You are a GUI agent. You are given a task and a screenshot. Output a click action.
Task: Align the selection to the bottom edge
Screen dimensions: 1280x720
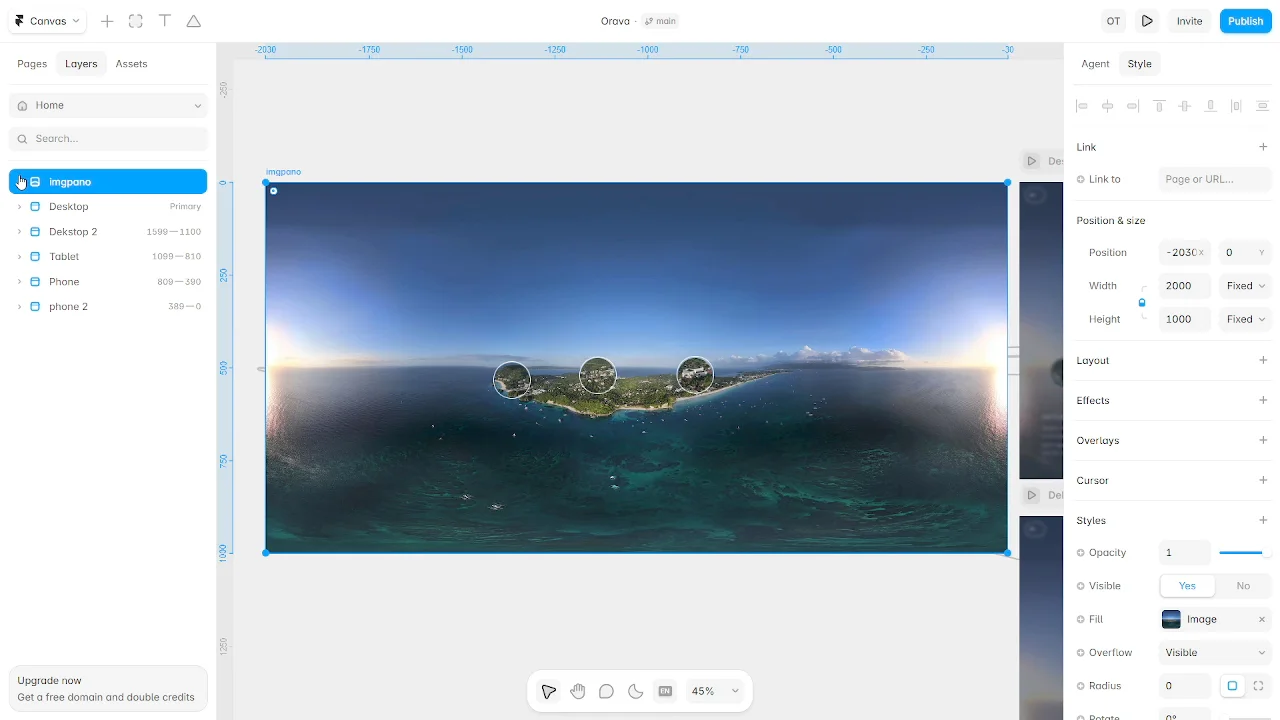(1211, 106)
